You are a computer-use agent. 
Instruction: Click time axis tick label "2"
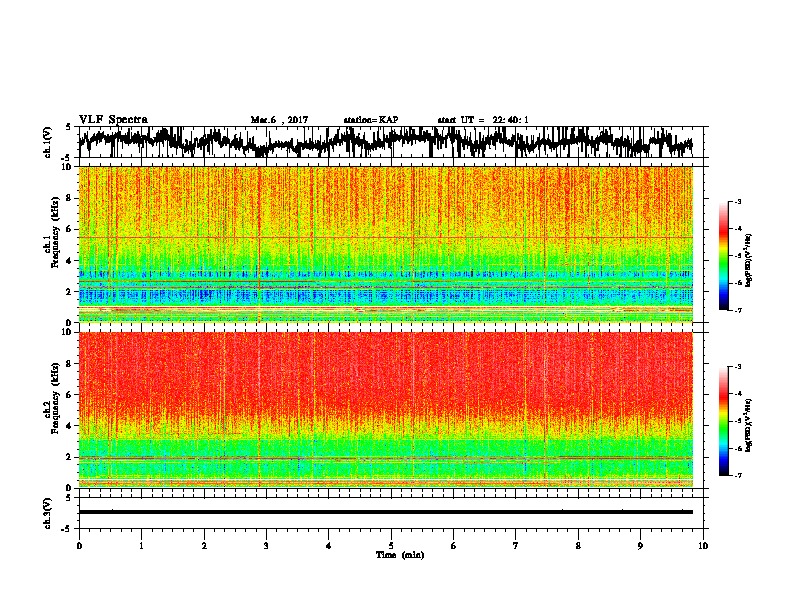pos(204,546)
